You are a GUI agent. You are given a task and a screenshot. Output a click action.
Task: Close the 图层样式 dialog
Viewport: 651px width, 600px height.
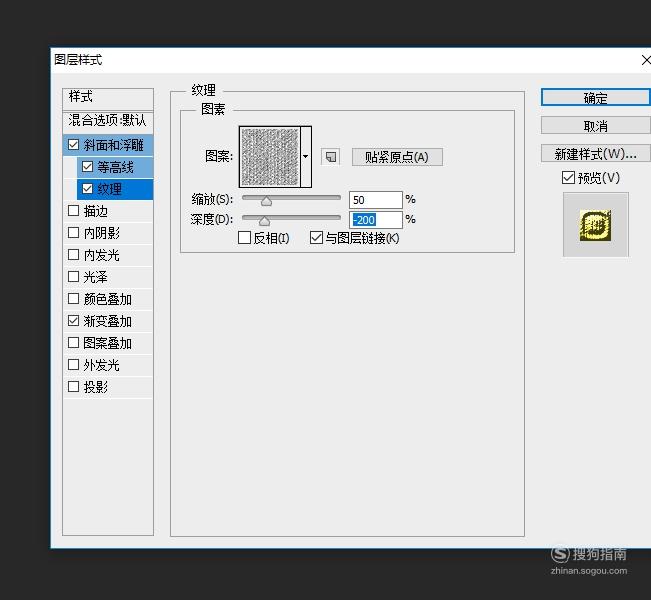click(x=646, y=60)
